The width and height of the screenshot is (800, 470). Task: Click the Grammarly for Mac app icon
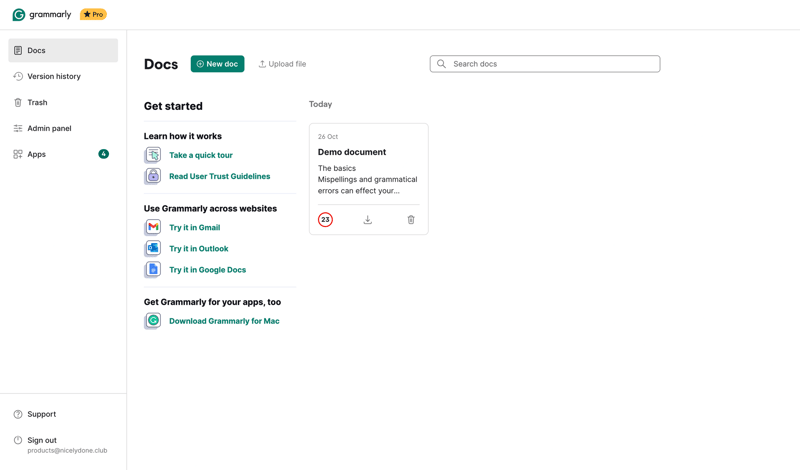pyautogui.click(x=153, y=321)
